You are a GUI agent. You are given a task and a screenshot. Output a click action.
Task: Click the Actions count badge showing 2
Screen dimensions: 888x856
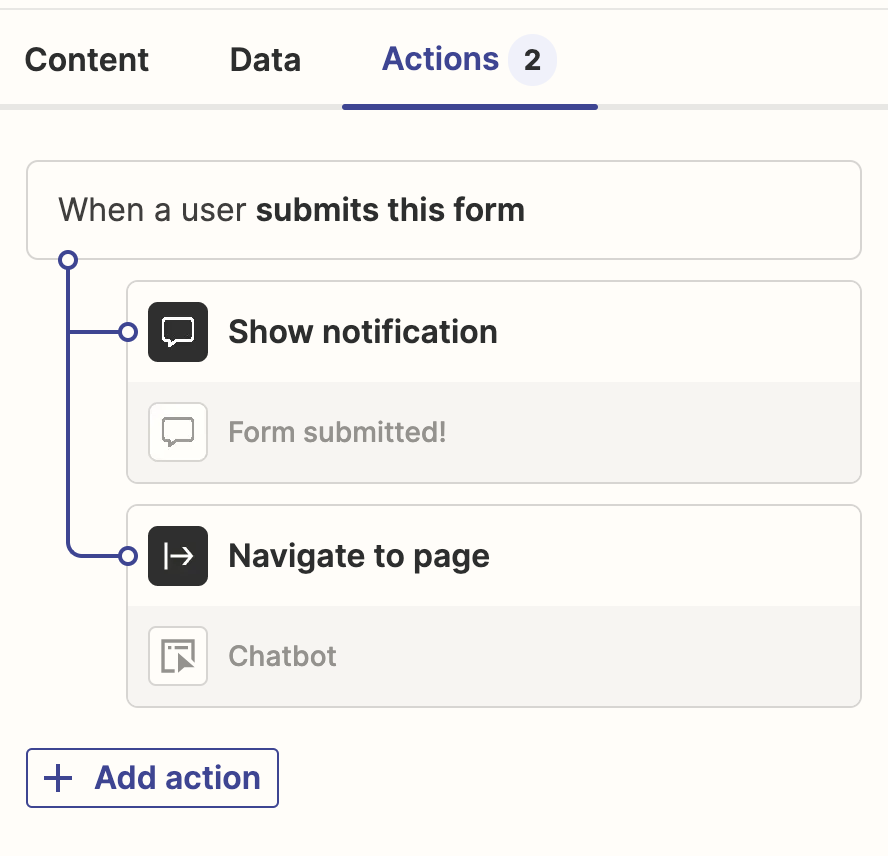point(532,61)
